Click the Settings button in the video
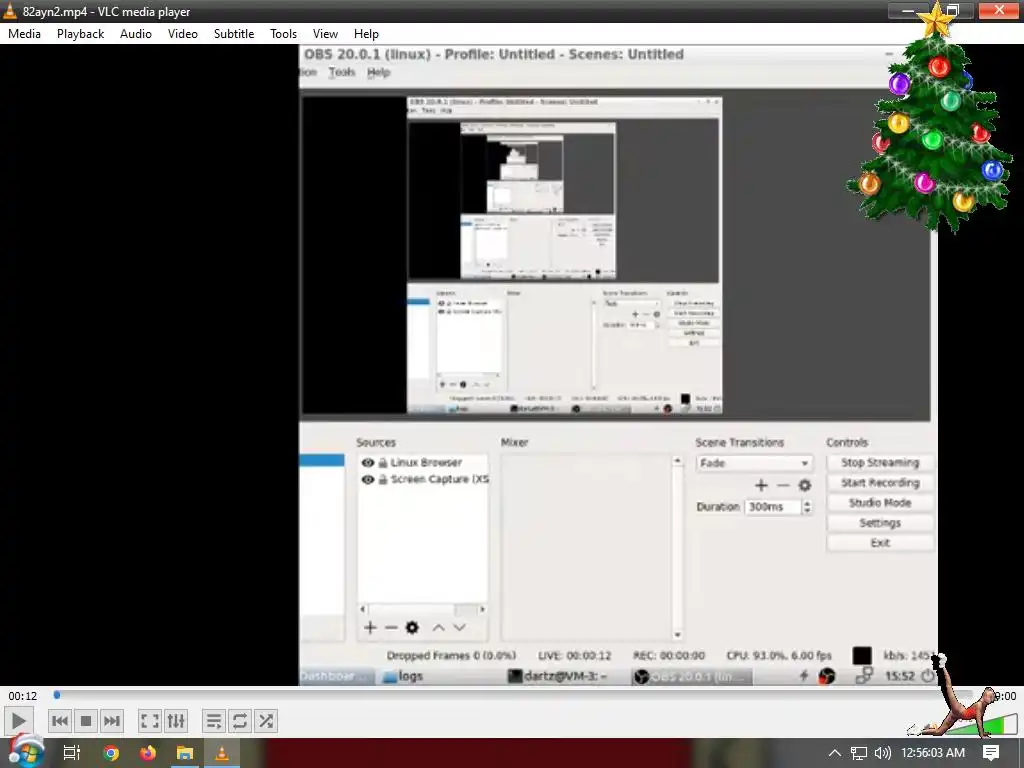The width and height of the screenshot is (1024, 768). (880, 523)
